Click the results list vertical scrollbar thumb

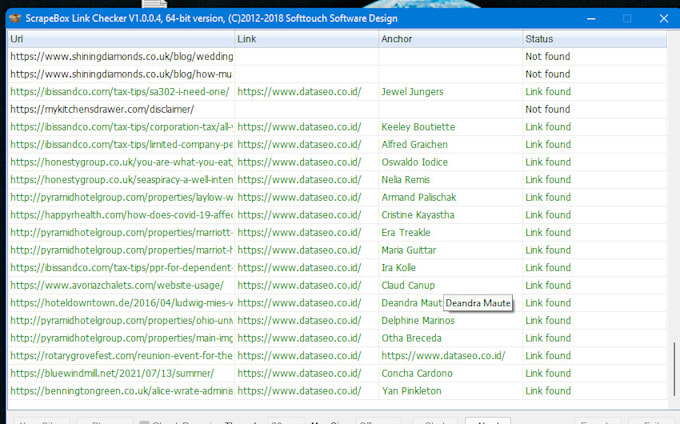point(674,369)
